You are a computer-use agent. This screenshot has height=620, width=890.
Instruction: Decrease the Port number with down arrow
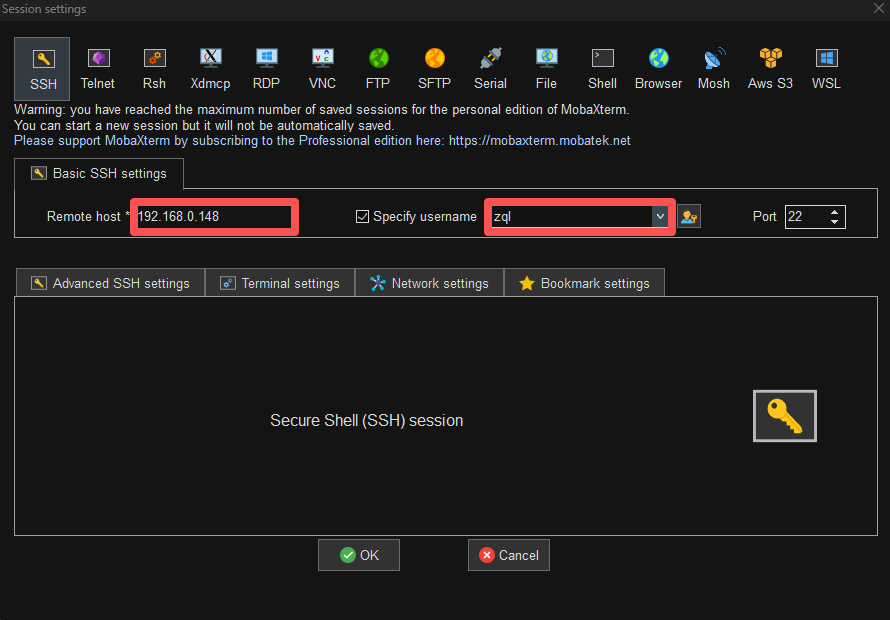click(x=835, y=222)
